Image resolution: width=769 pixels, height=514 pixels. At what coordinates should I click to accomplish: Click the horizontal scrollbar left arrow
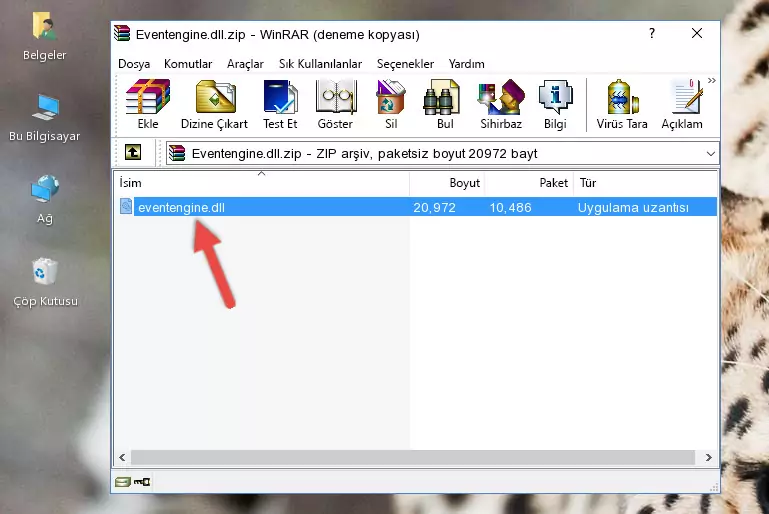pos(123,457)
